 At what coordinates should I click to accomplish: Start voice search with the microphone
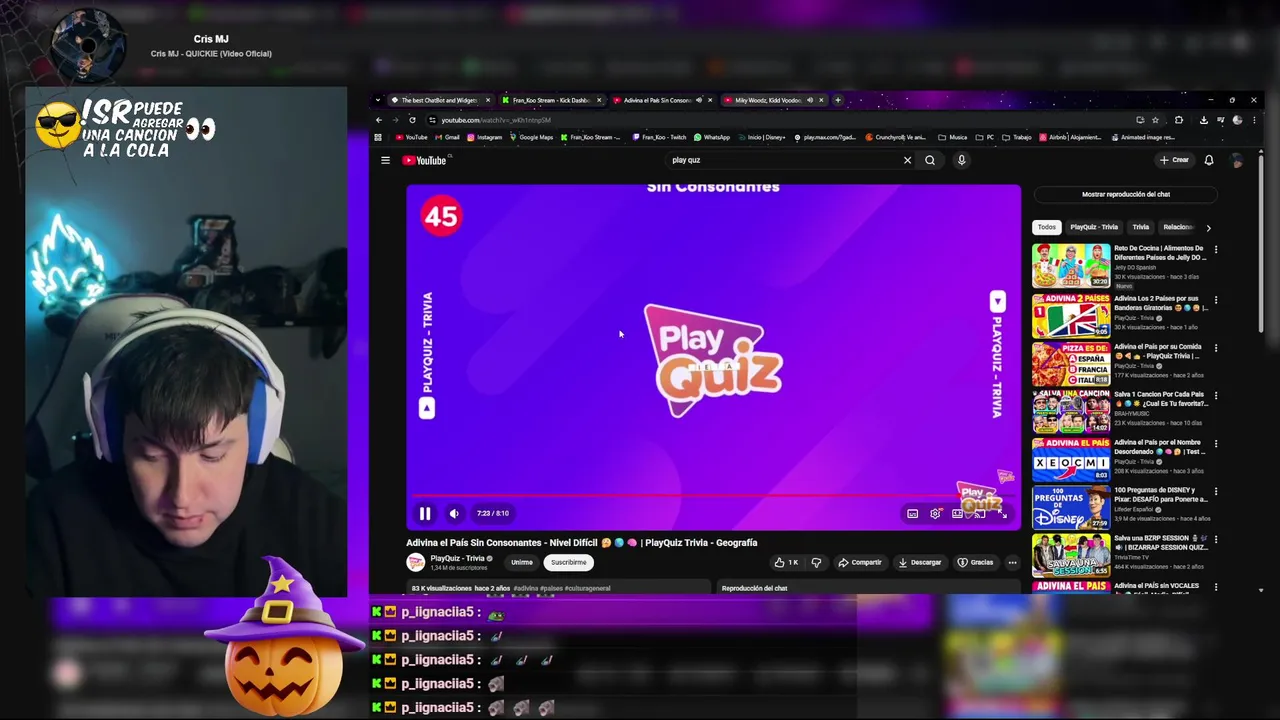pos(961,160)
